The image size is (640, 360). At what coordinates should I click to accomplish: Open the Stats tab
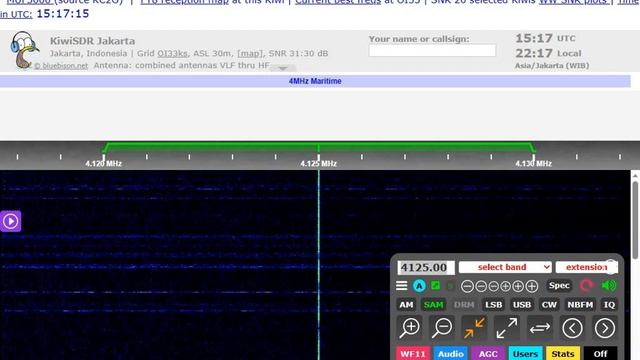coord(563,353)
